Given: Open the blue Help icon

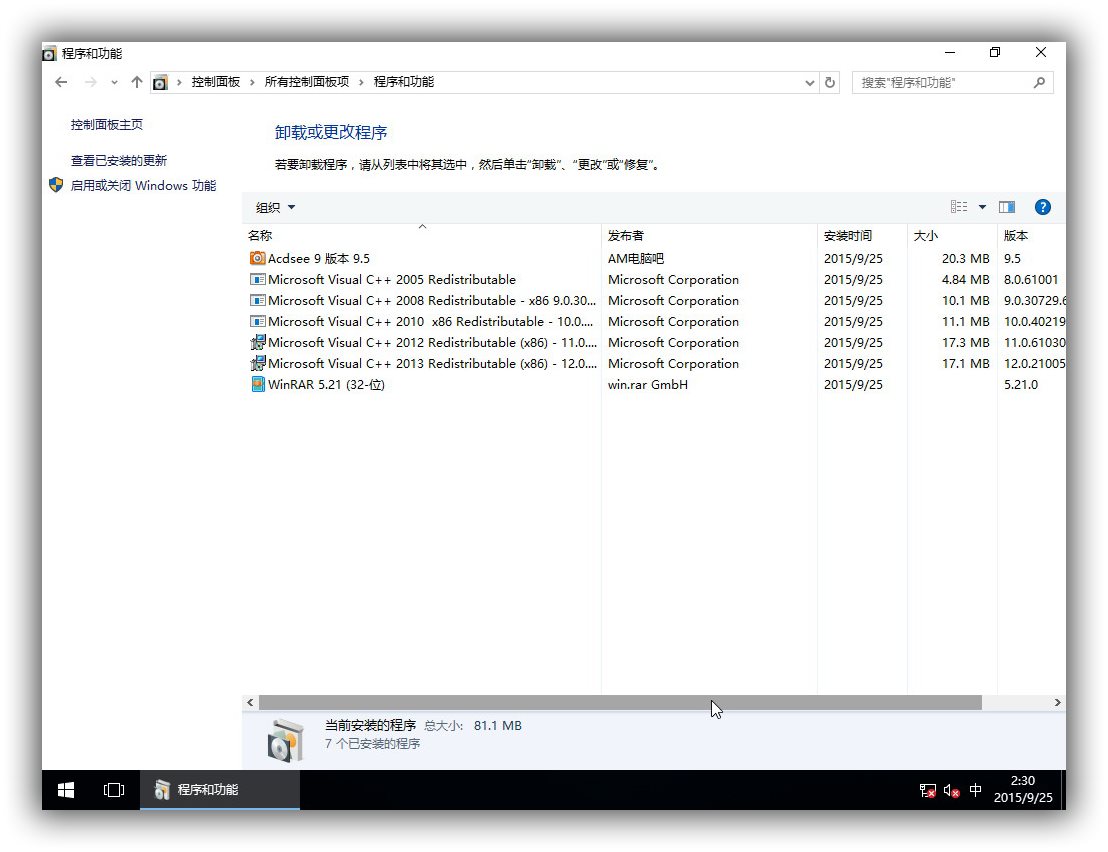Looking at the screenshot, I should tap(1042, 207).
